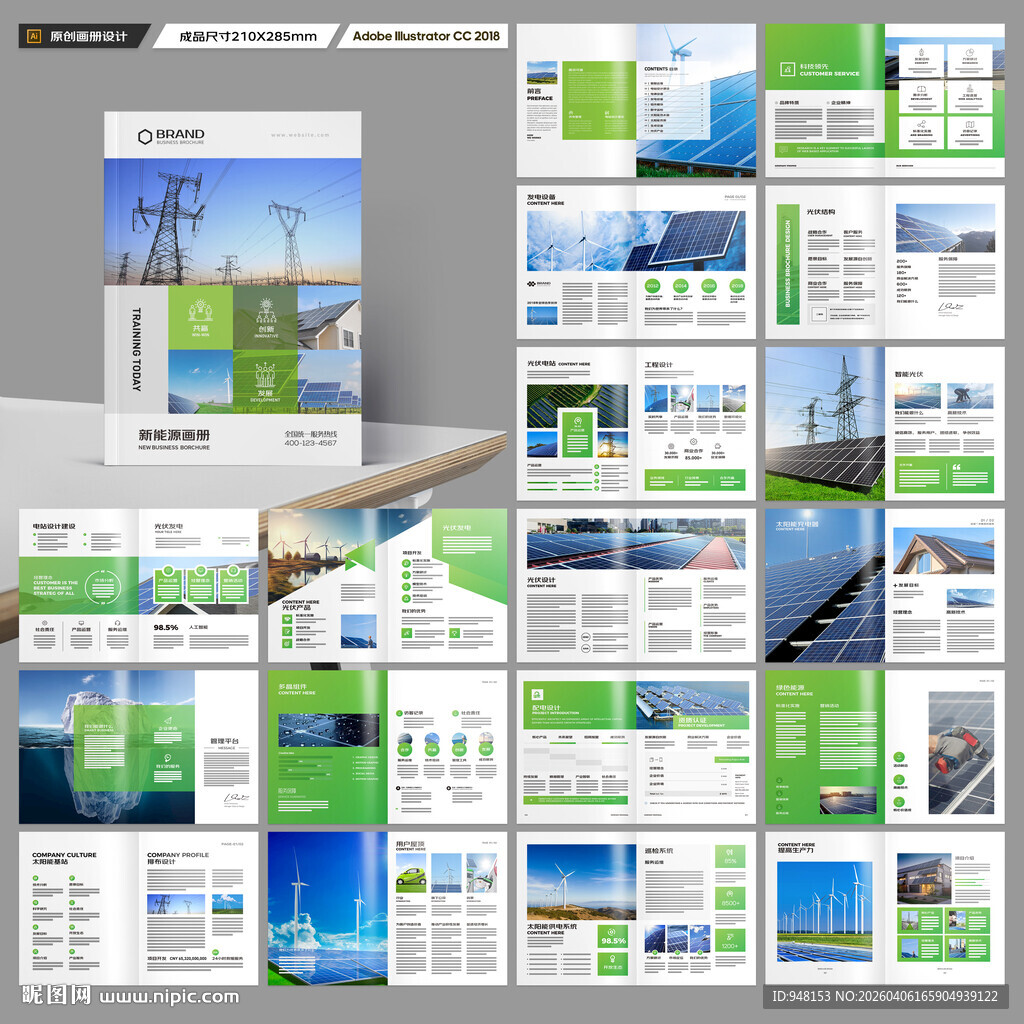Click the green 8500+ stat box

pos(729,898)
